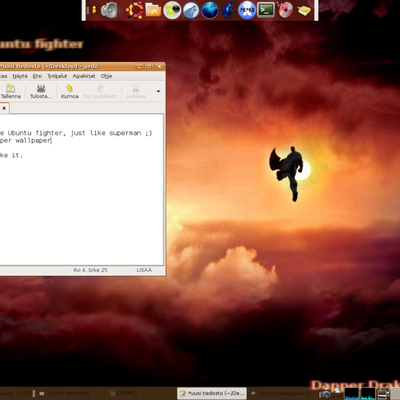Click Tee uudelleen (redo) in gedit toolbar
400x400 pixels.
coord(100,91)
